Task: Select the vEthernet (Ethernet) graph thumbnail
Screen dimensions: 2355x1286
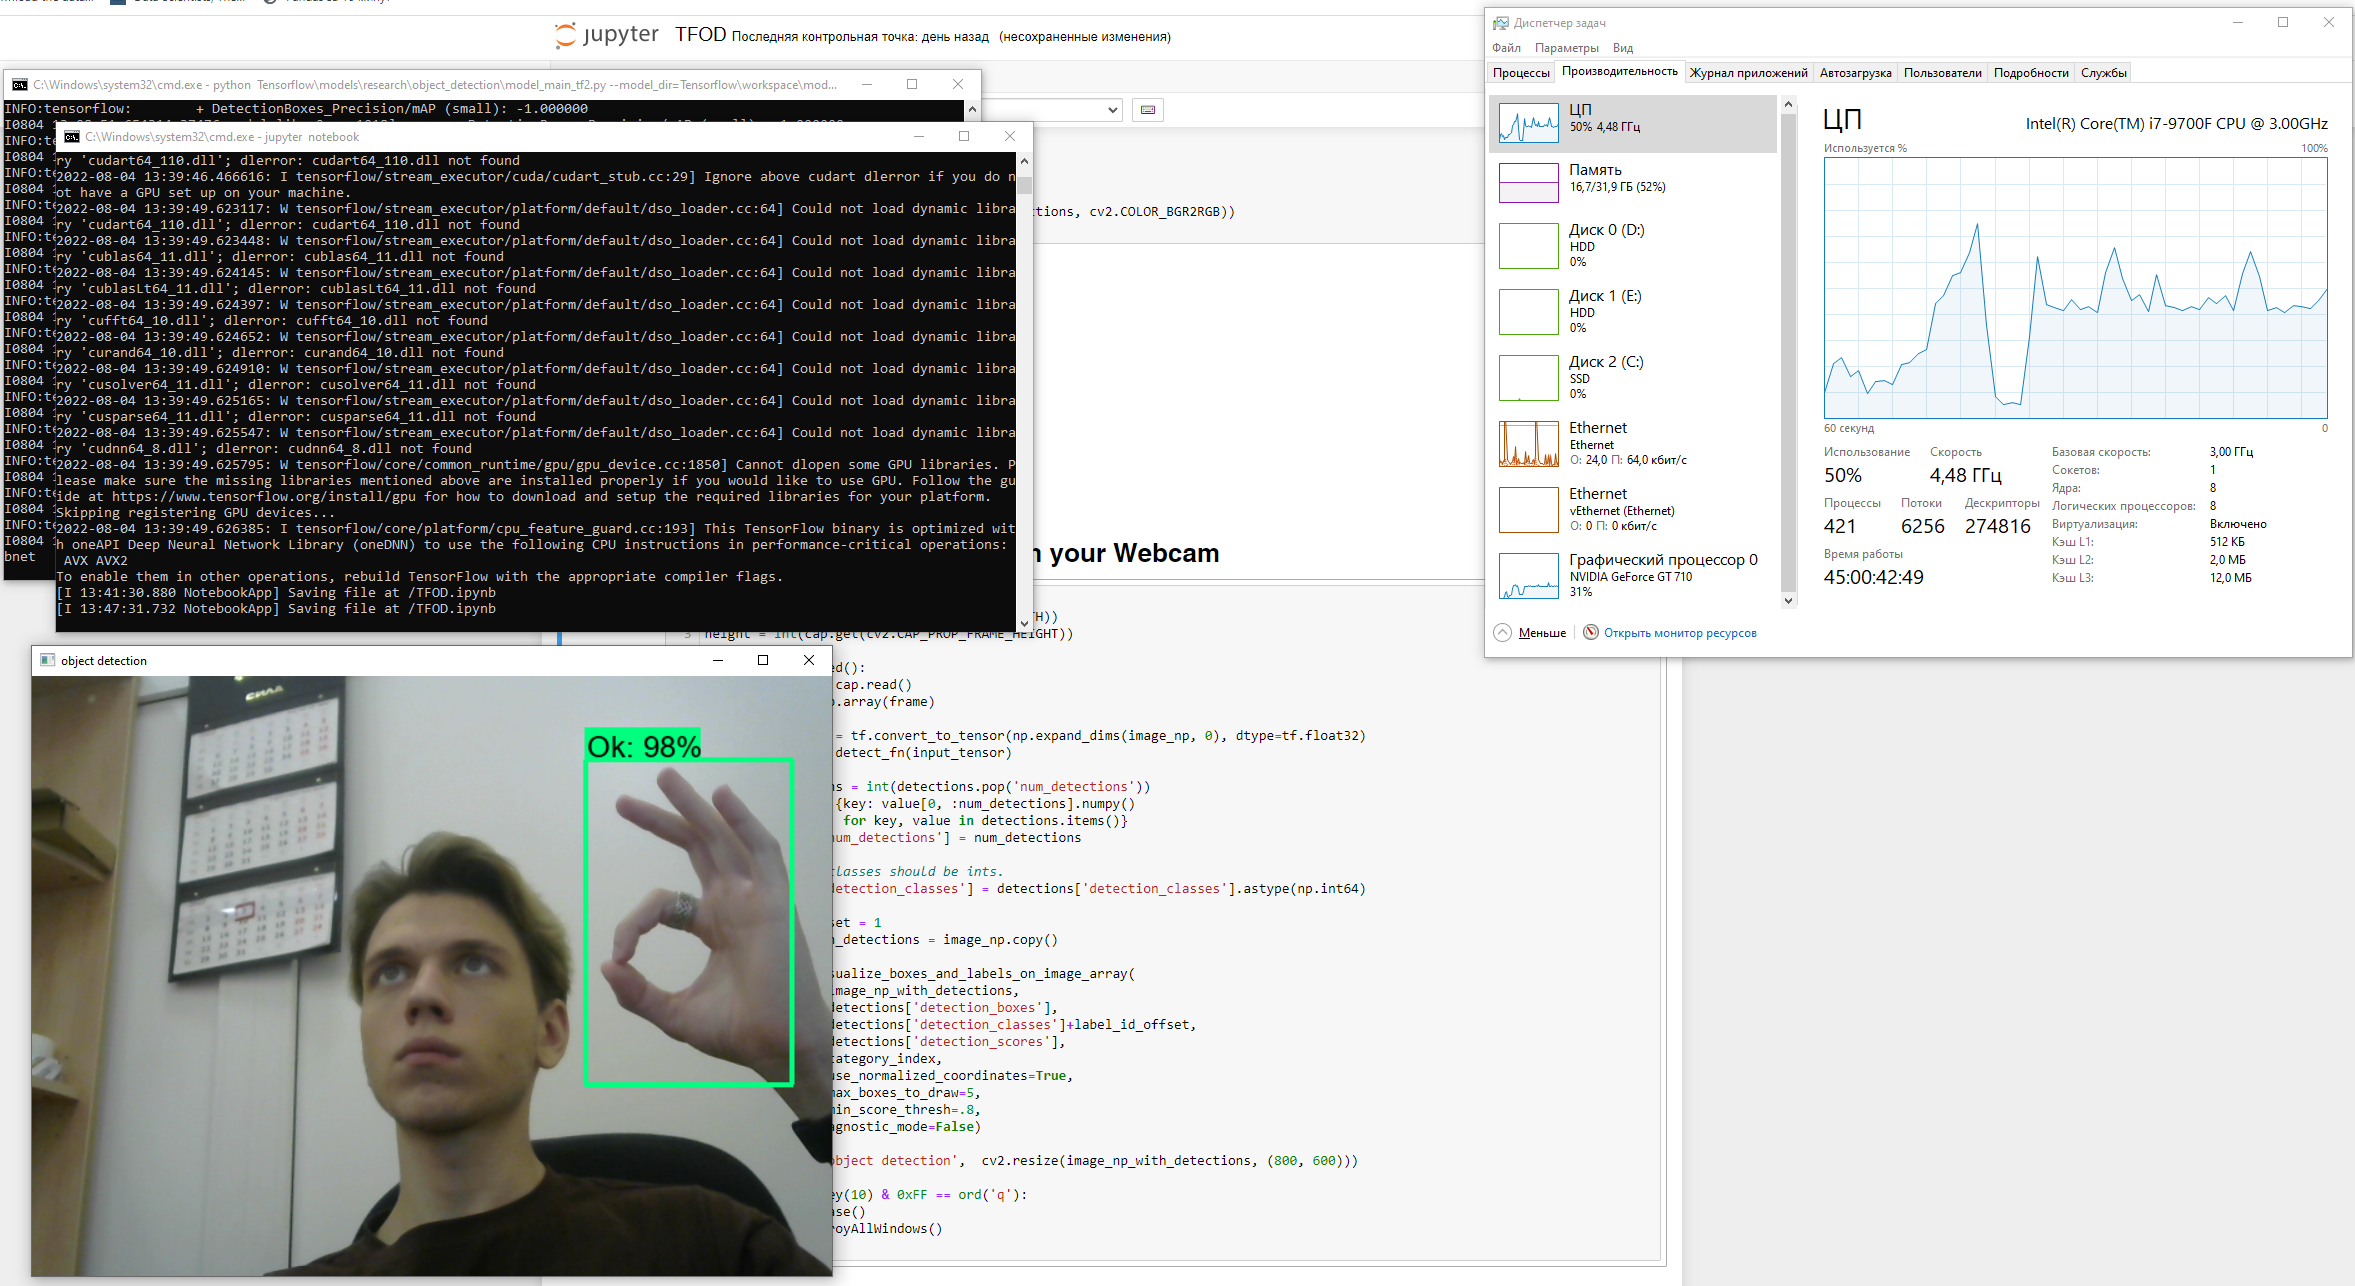Action: [x=1528, y=510]
